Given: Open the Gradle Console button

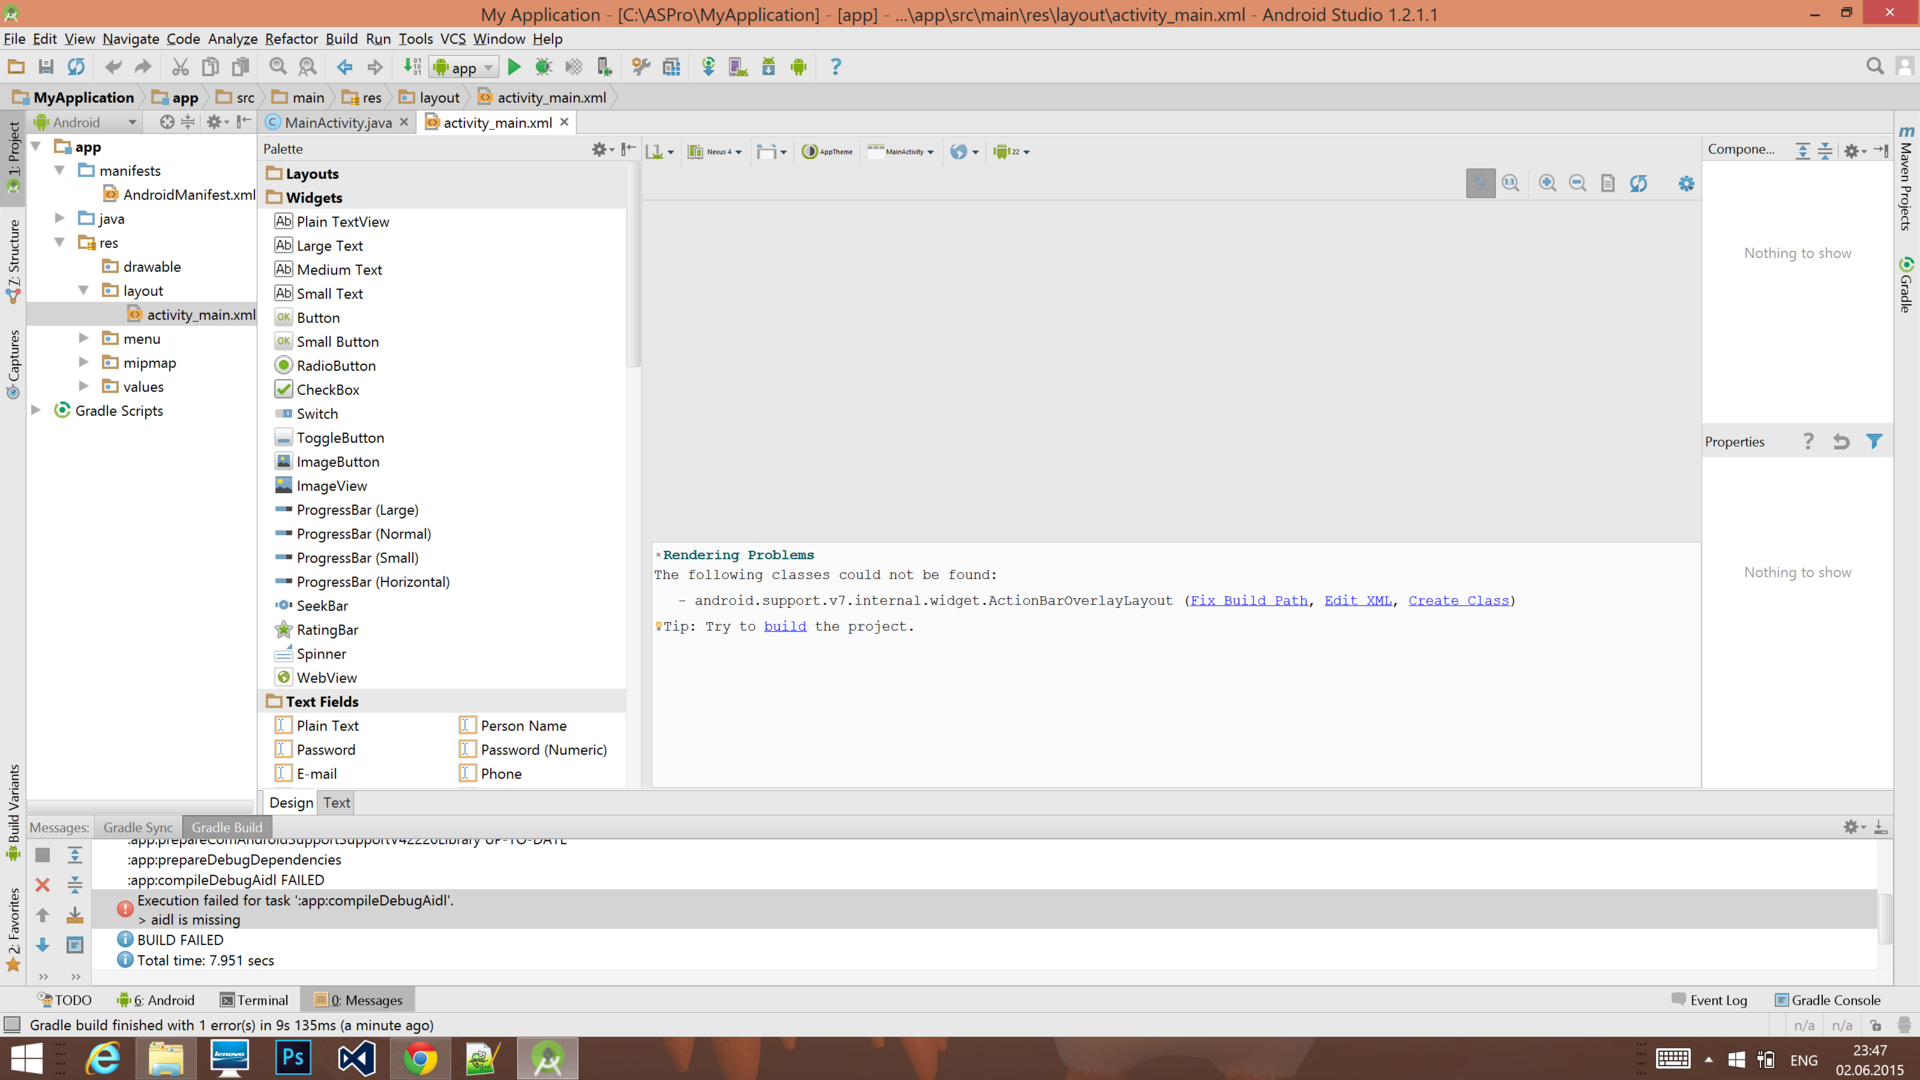Looking at the screenshot, I should (1828, 1000).
